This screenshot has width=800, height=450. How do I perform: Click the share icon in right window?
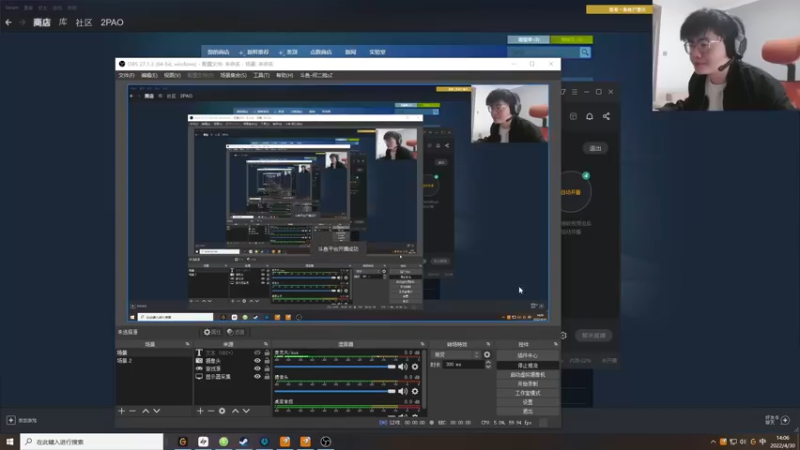(x=606, y=116)
